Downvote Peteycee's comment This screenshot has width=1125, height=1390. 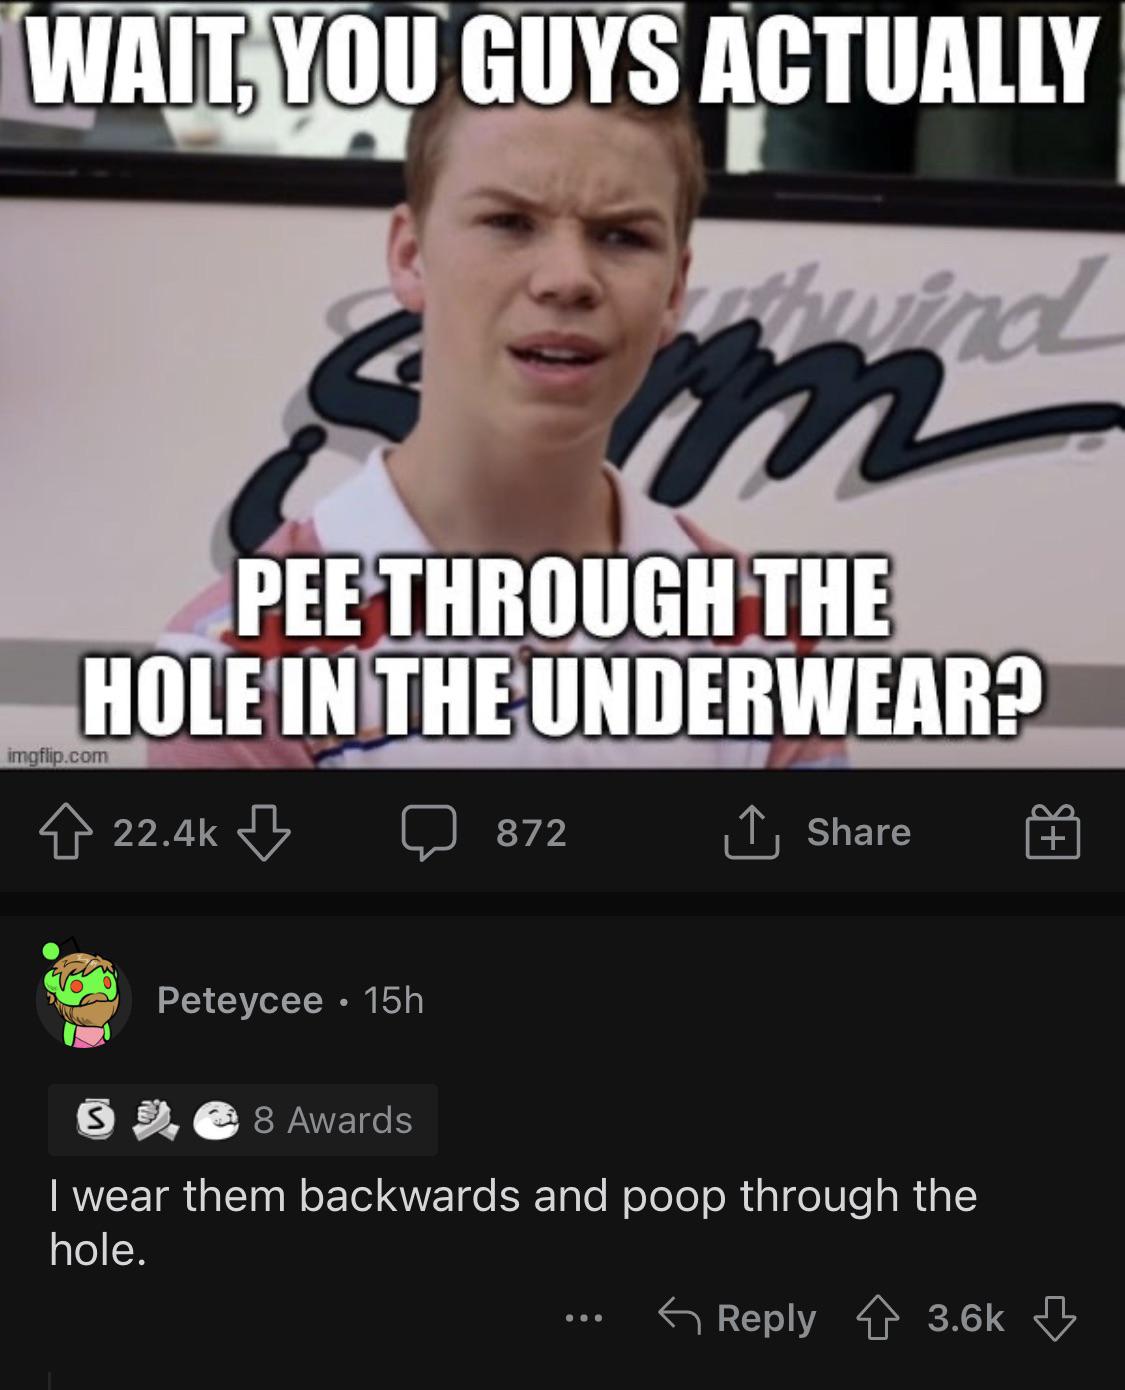(1054, 1318)
